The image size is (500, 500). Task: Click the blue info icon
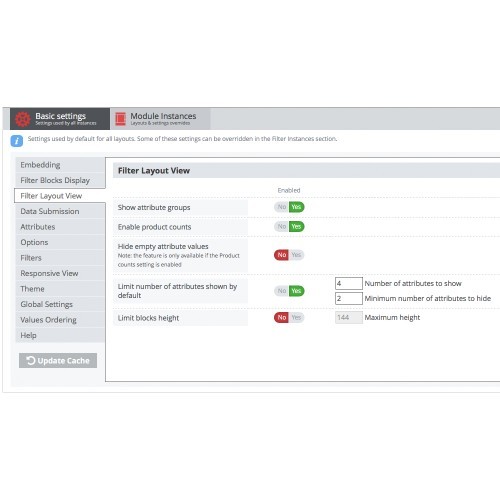(x=17, y=141)
